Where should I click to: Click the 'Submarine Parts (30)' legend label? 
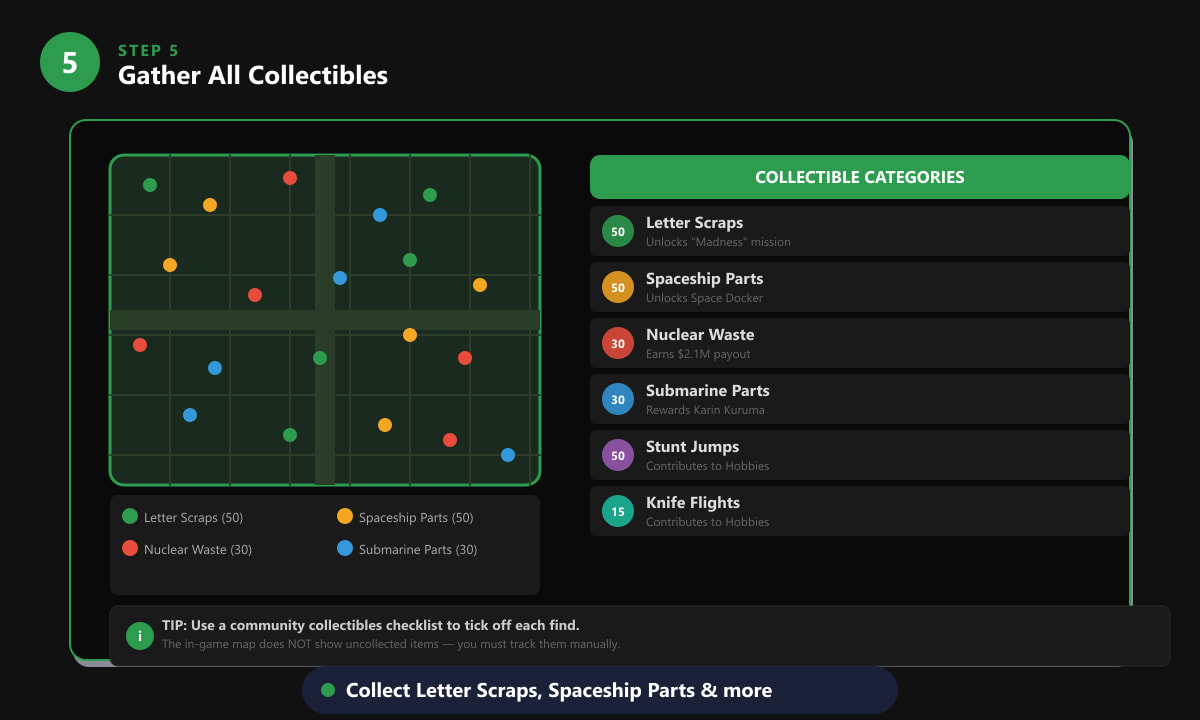(418, 550)
